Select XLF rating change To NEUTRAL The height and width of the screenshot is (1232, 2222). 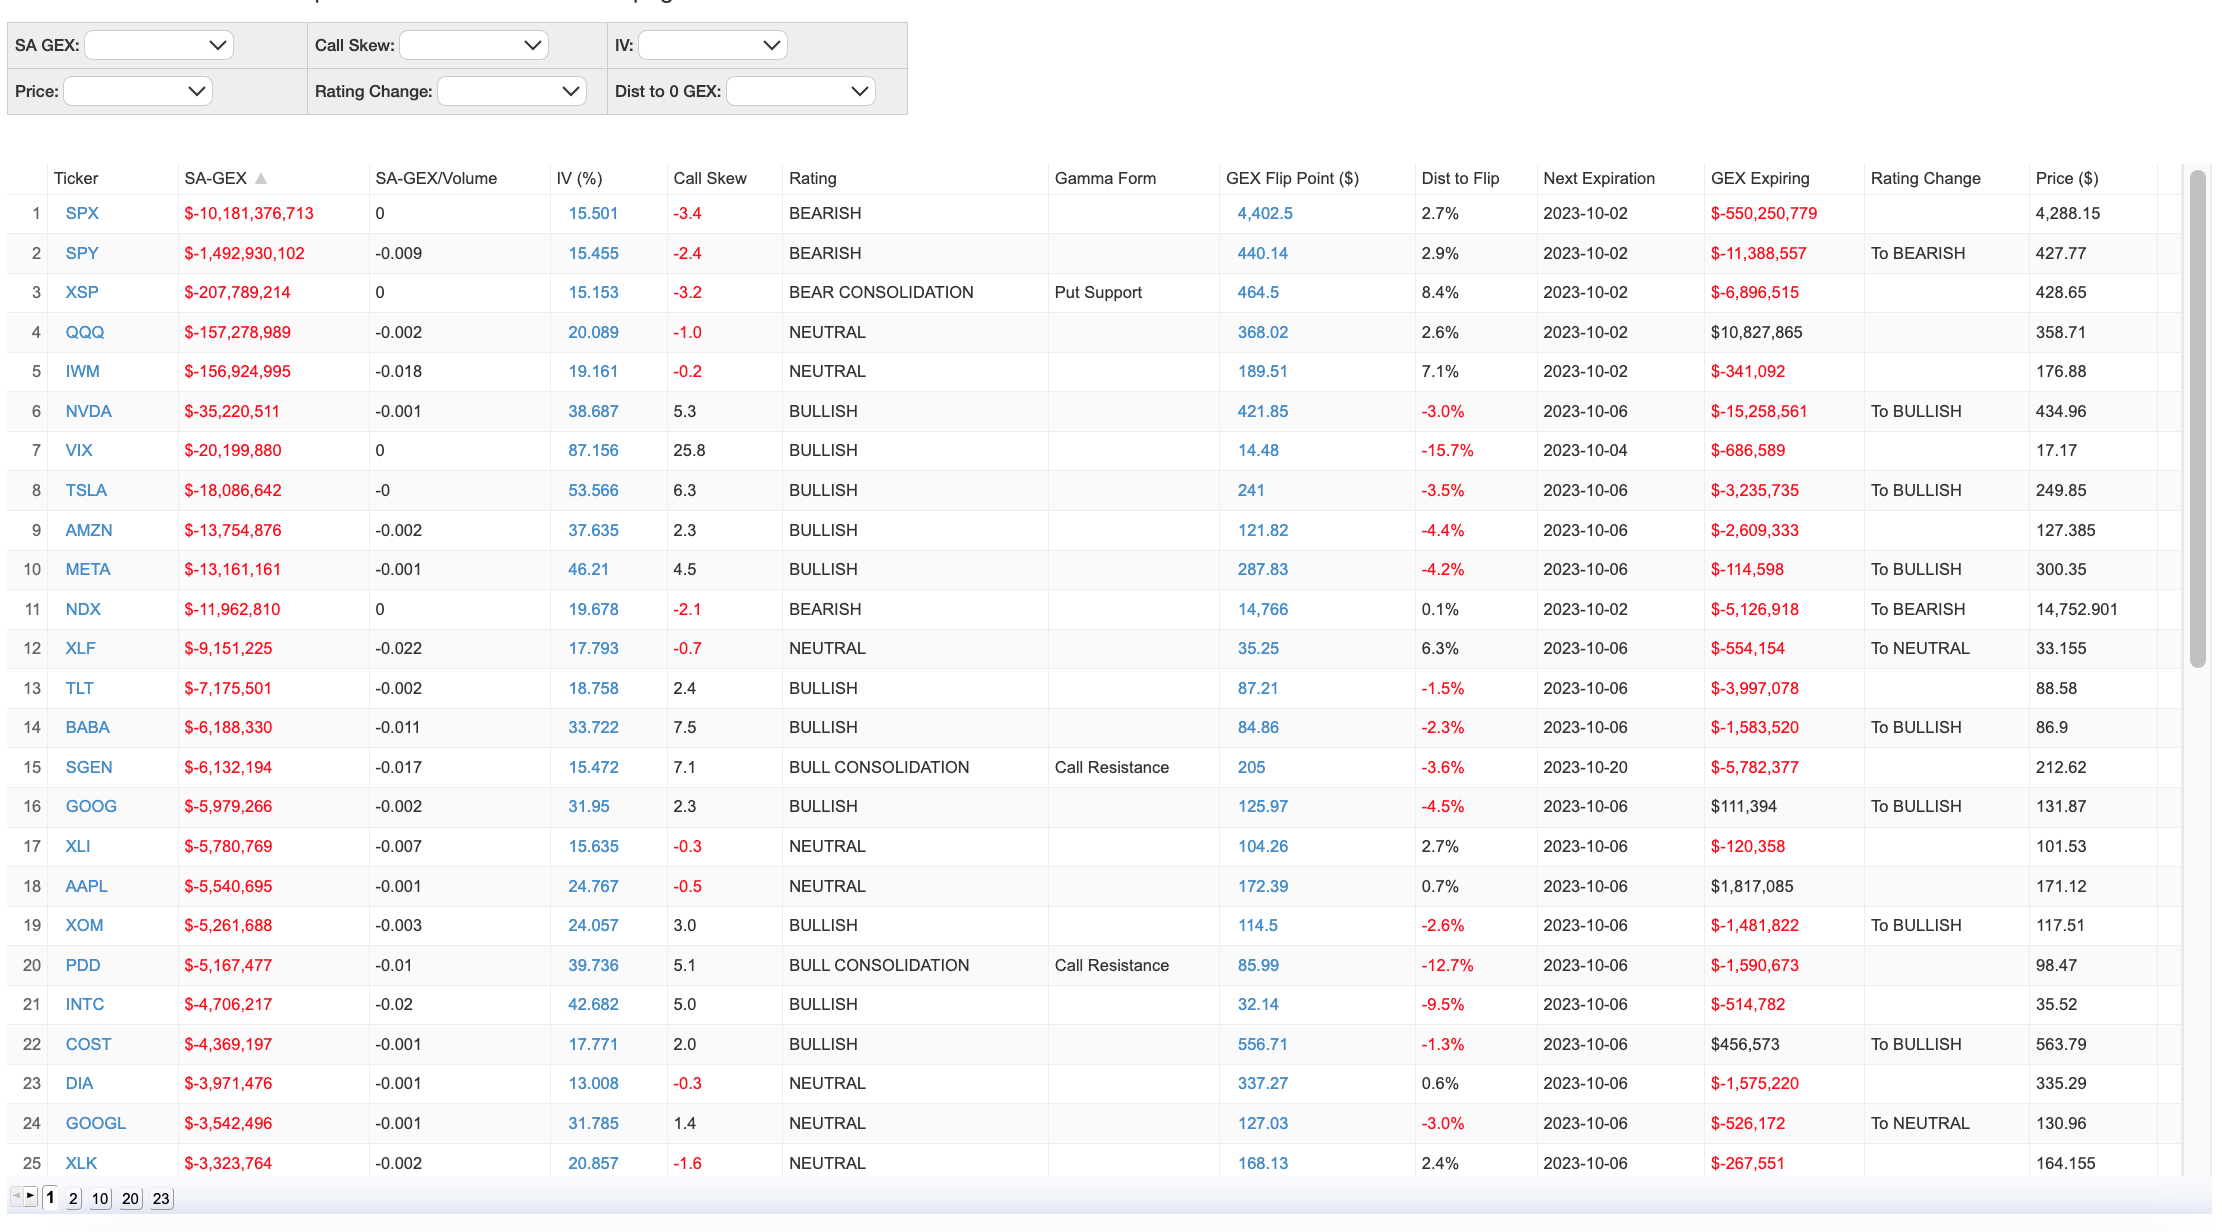(x=1920, y=648)
